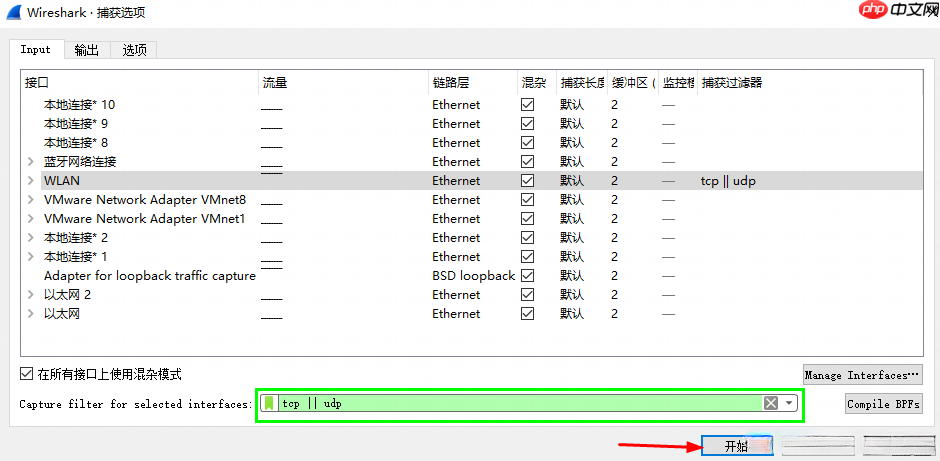Toggle promiscuous checkbox for 以太网 2
Image resolution: width=940 pixels, height=461 pixels.
[x=528, y=295]
